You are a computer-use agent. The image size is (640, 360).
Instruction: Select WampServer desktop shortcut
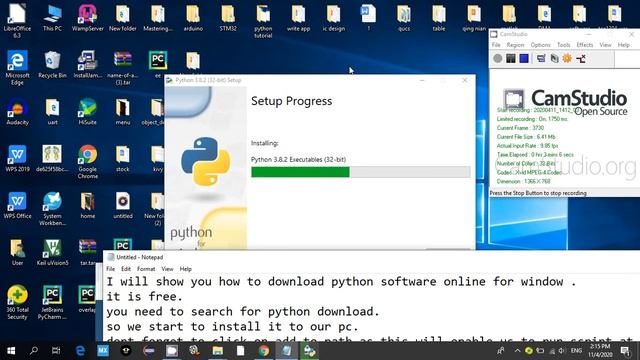pyautogui.click(x=87, y=18)
